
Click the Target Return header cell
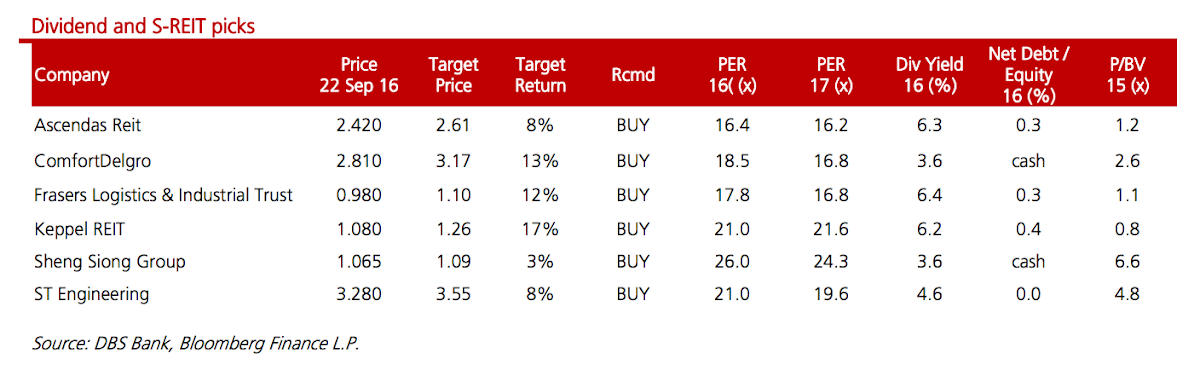540,75
